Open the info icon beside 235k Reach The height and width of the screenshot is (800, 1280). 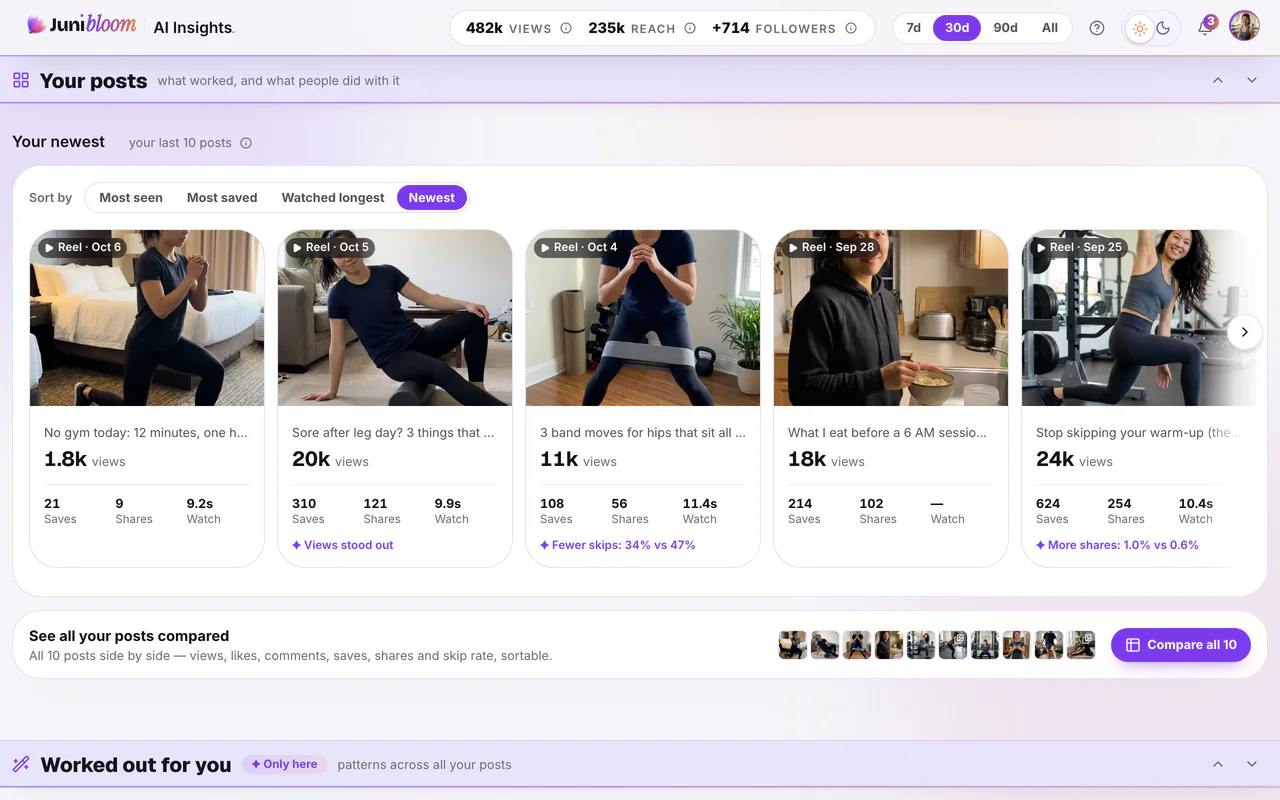[690, 28]
